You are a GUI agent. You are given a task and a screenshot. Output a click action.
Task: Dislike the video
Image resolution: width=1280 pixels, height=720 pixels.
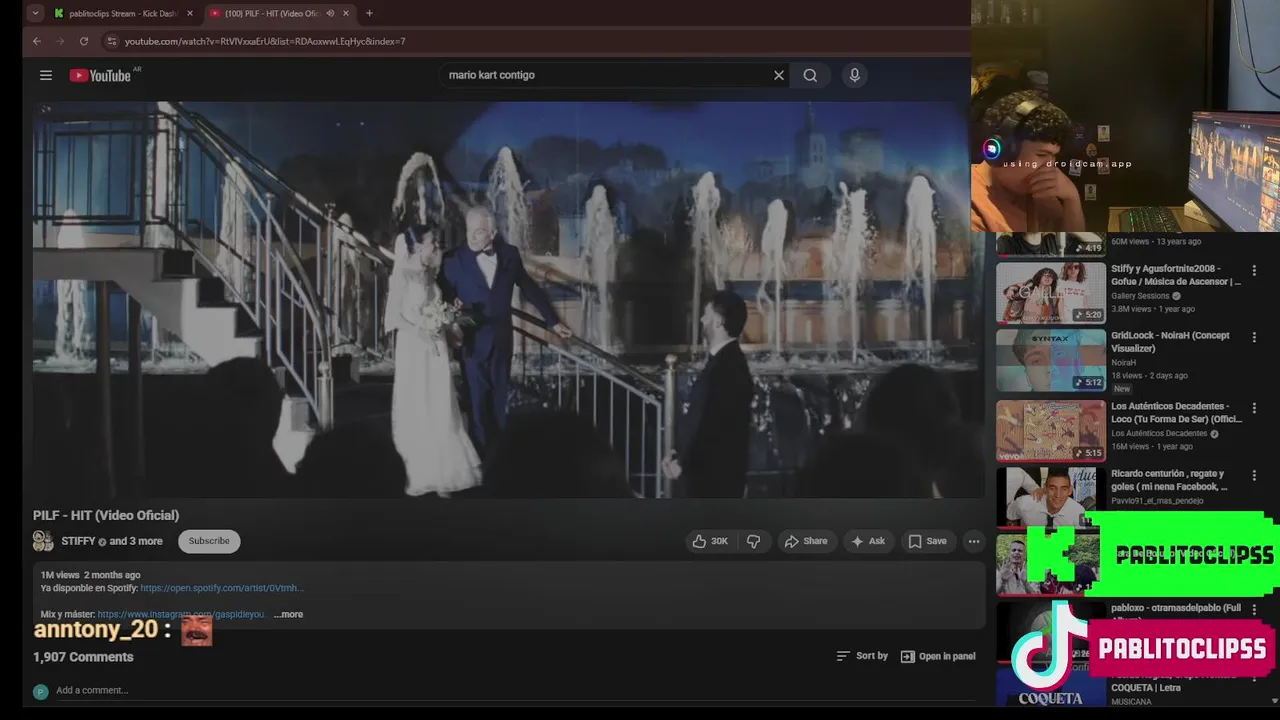(x=753, y=541)
